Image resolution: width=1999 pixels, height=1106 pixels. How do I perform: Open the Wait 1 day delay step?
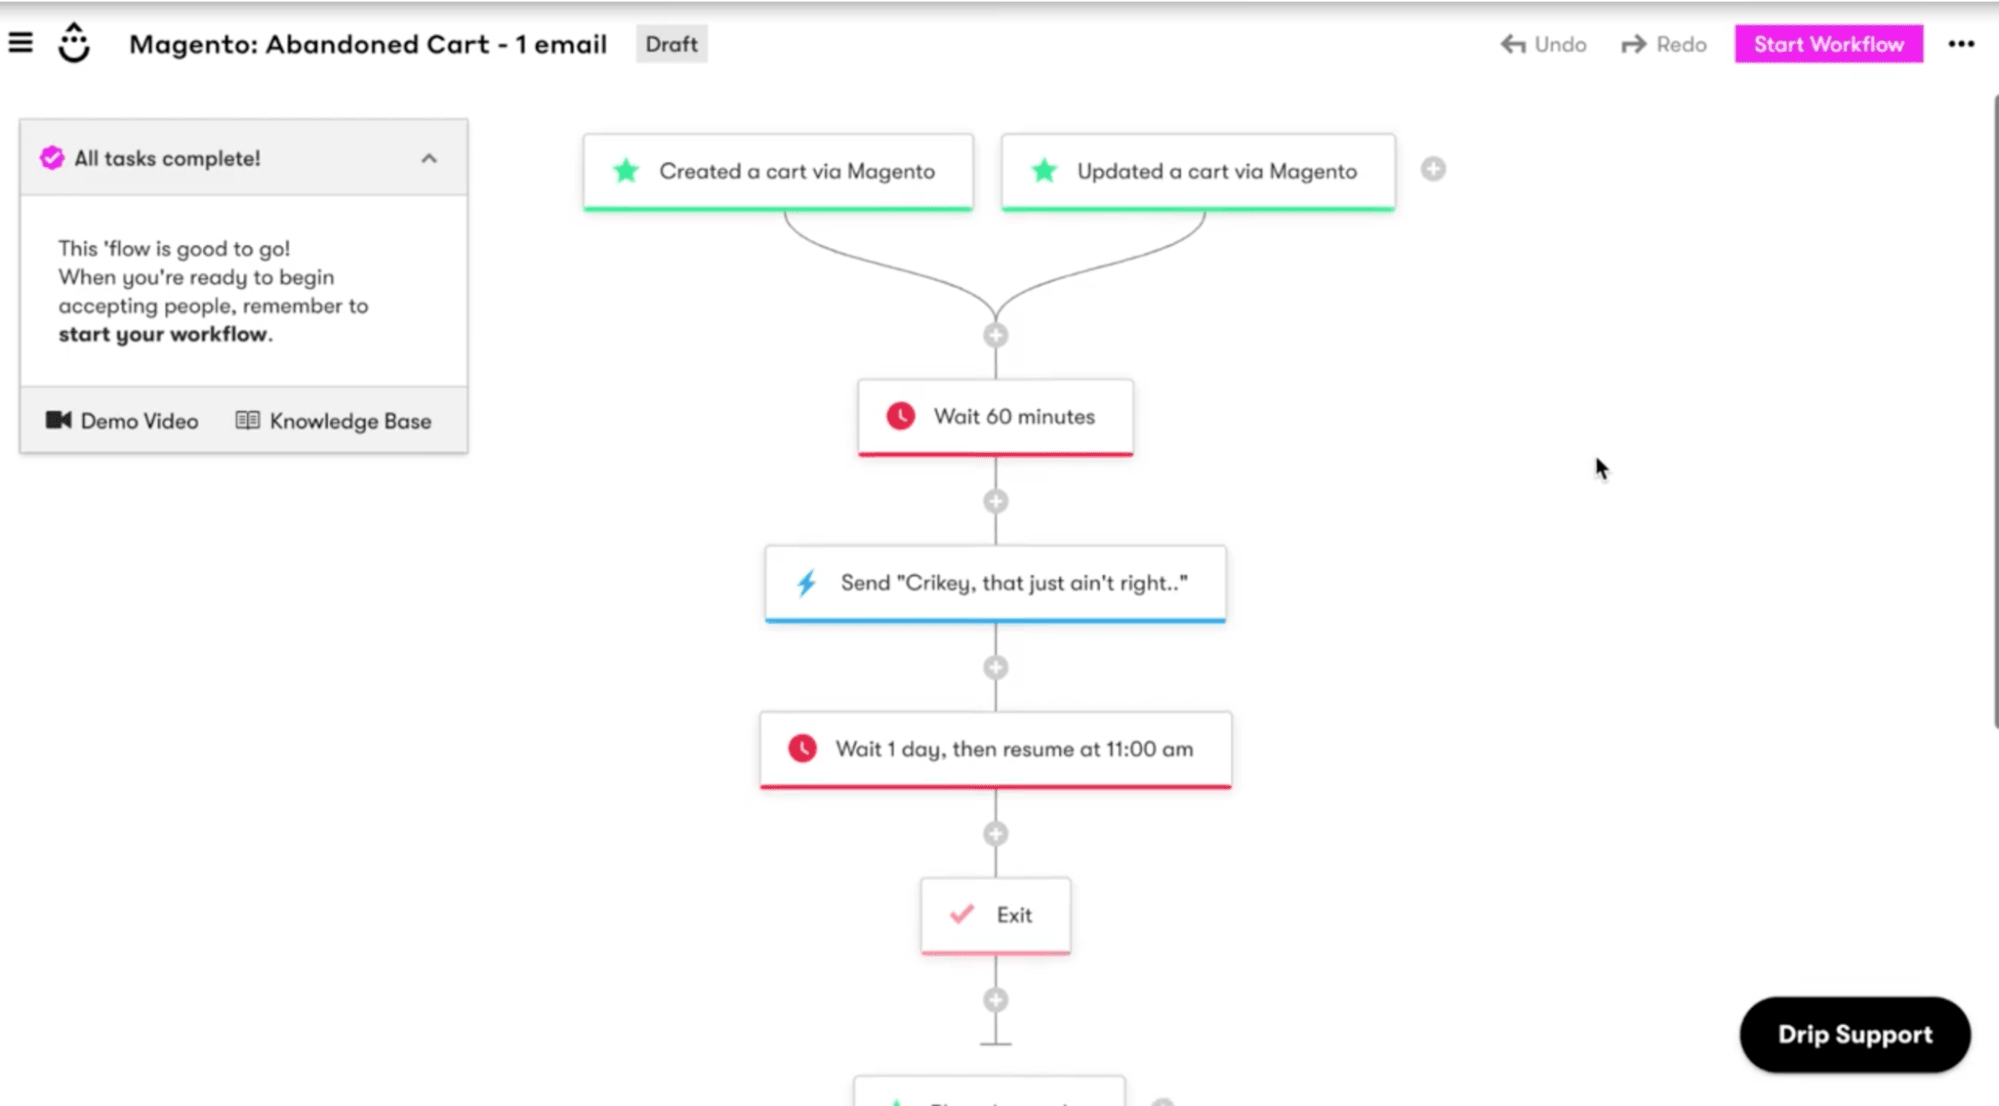click(x=995, y=749)
